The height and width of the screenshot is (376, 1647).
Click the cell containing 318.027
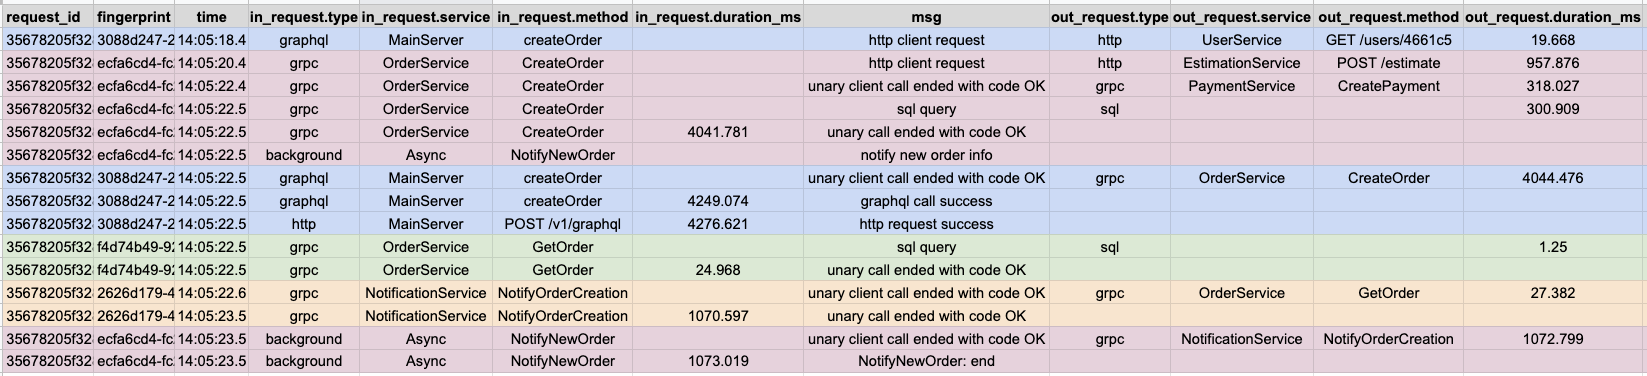coord(1553,86)
